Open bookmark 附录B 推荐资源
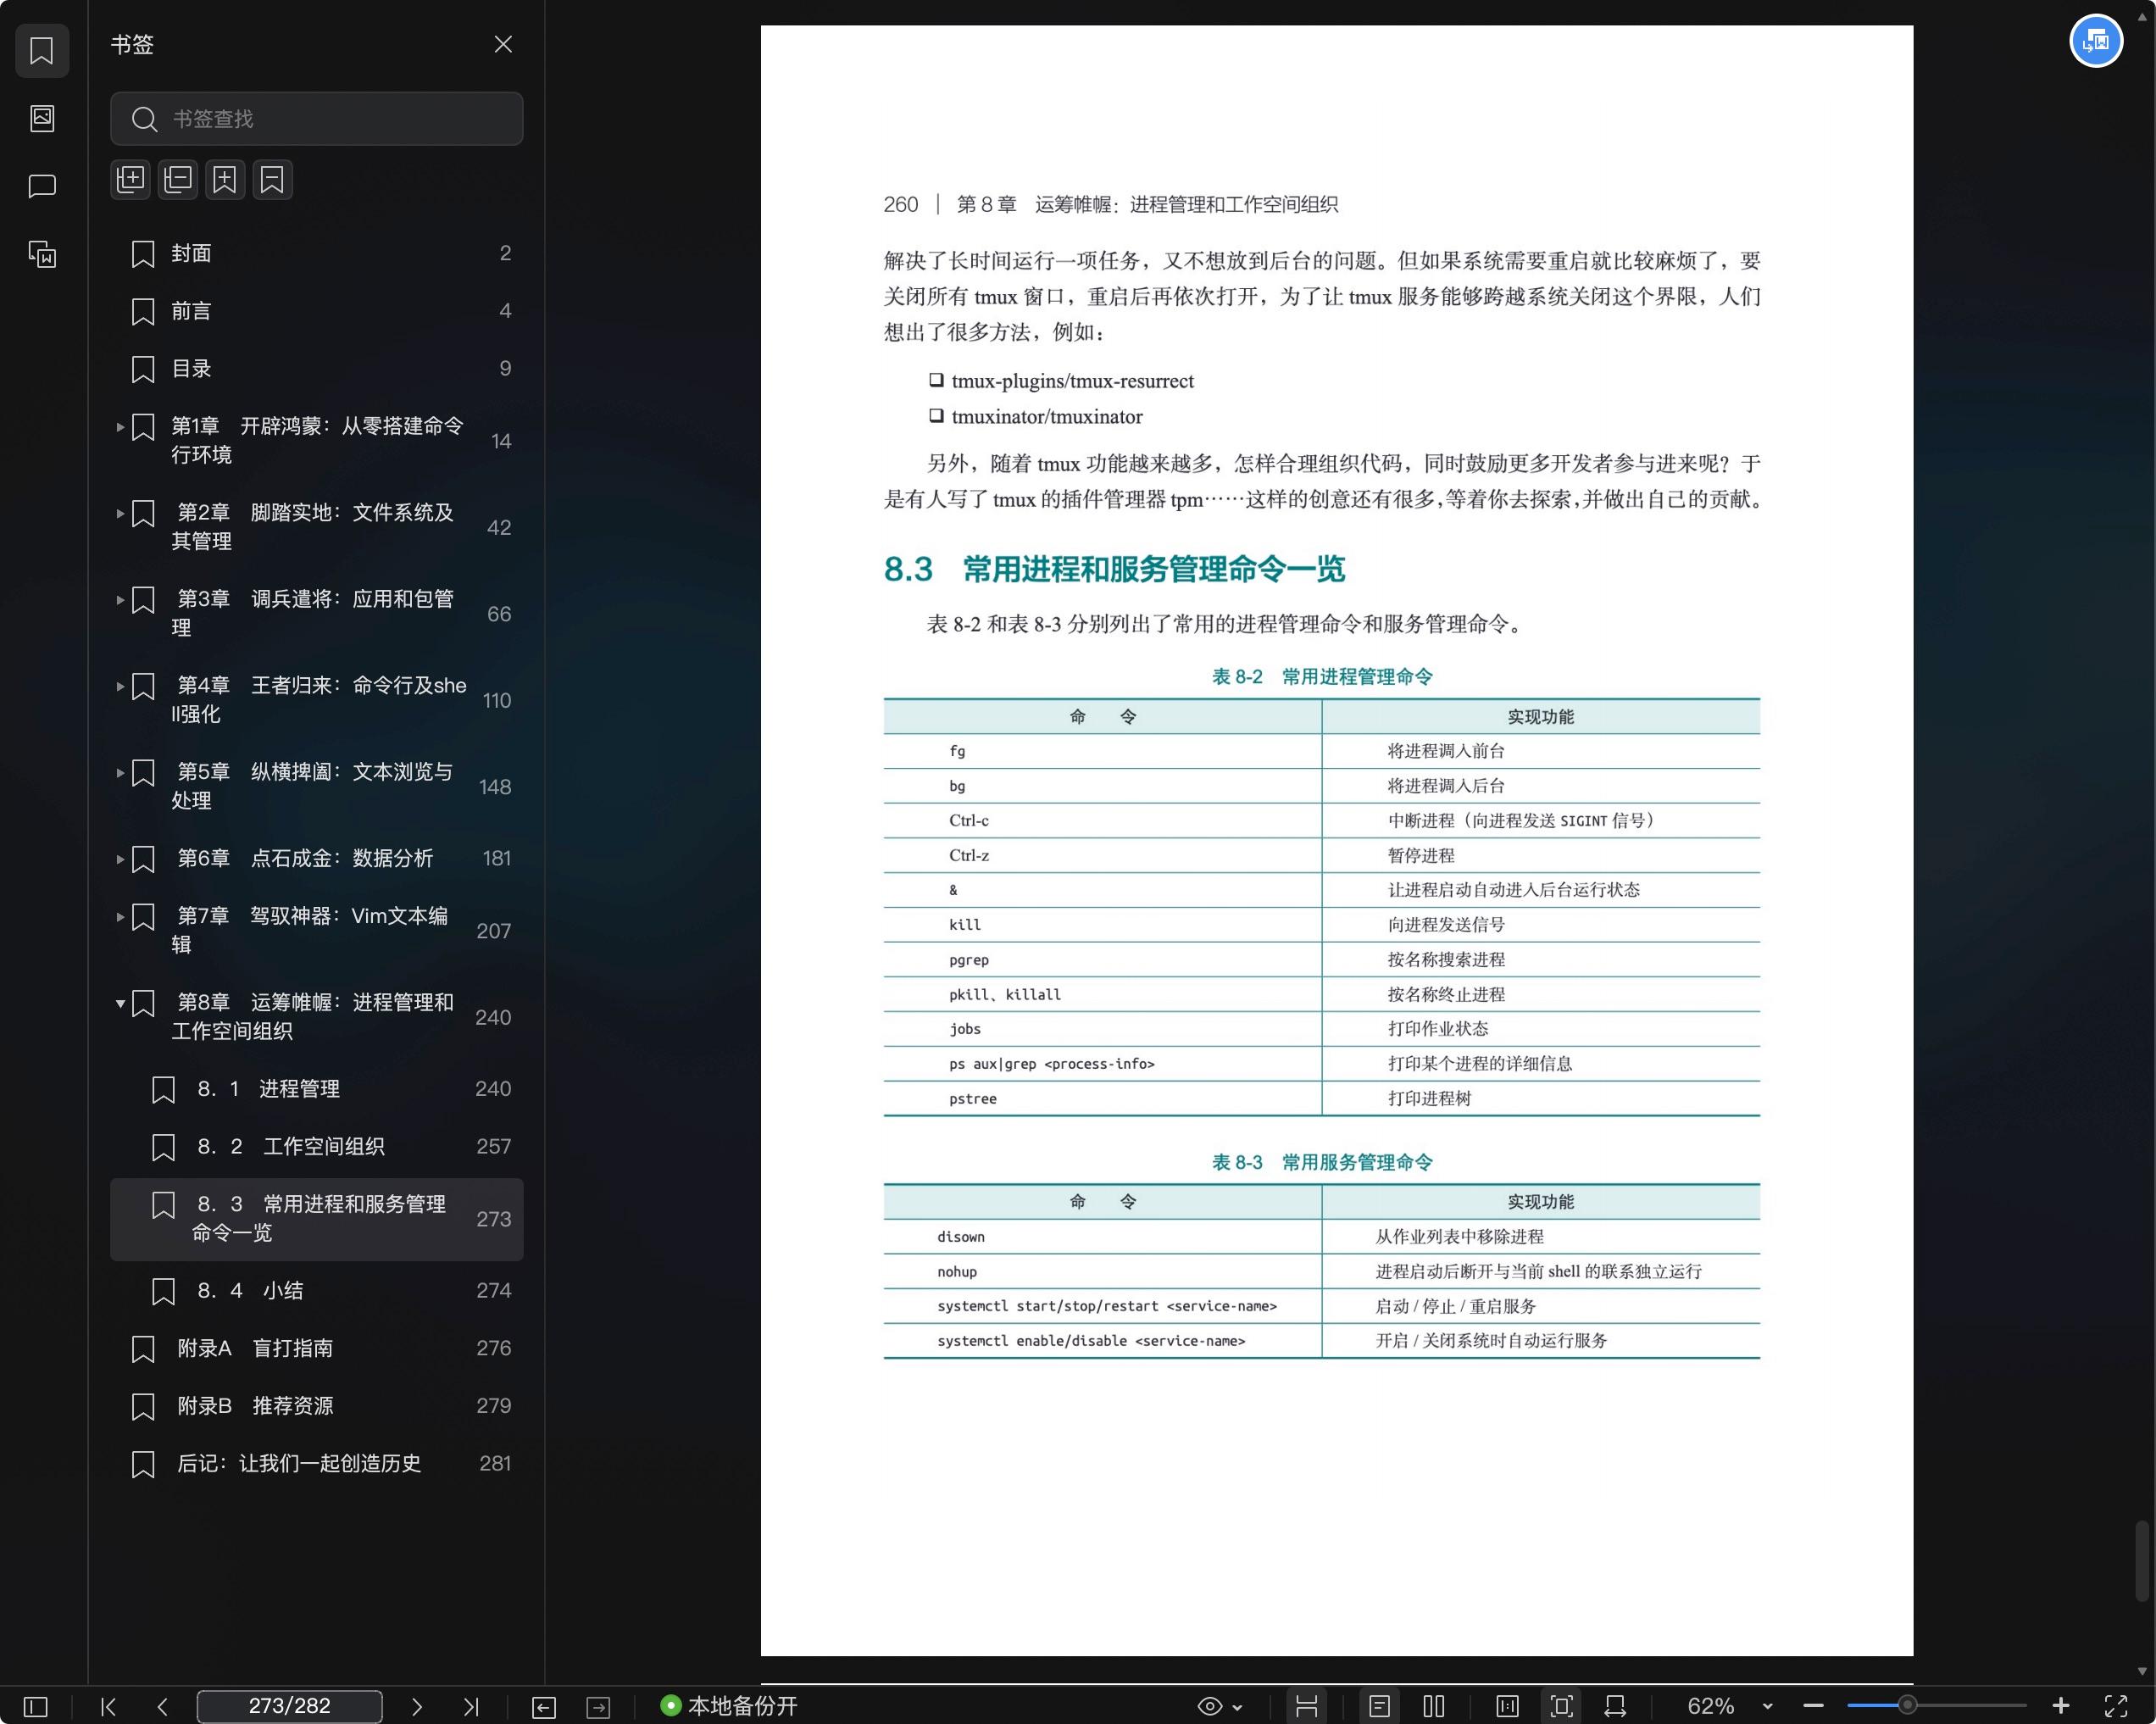 pos(316,1405)
